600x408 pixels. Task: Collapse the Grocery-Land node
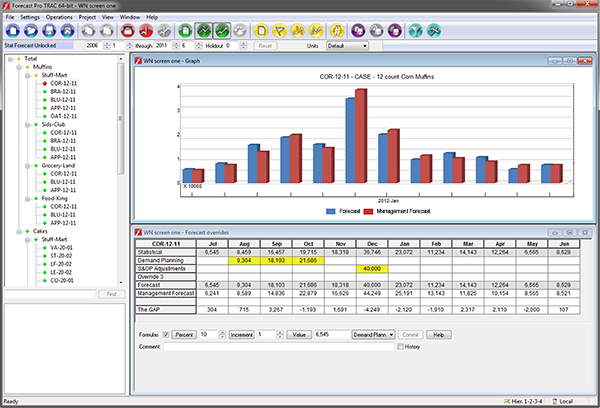point(27,166)
